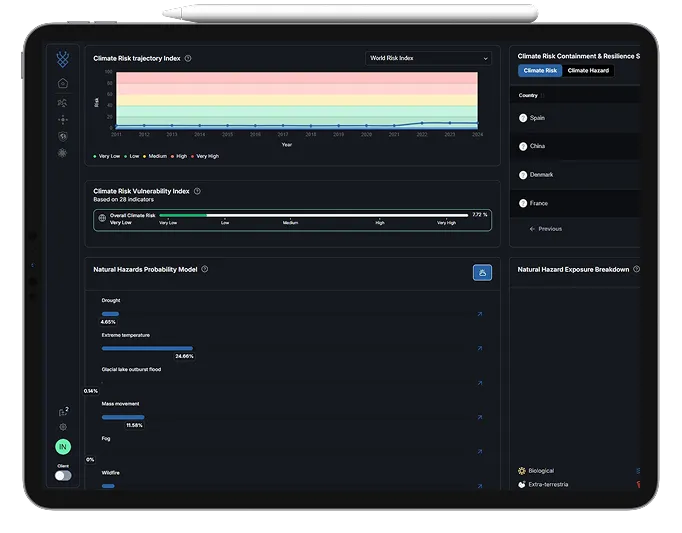Select the China row

point(575,146)
